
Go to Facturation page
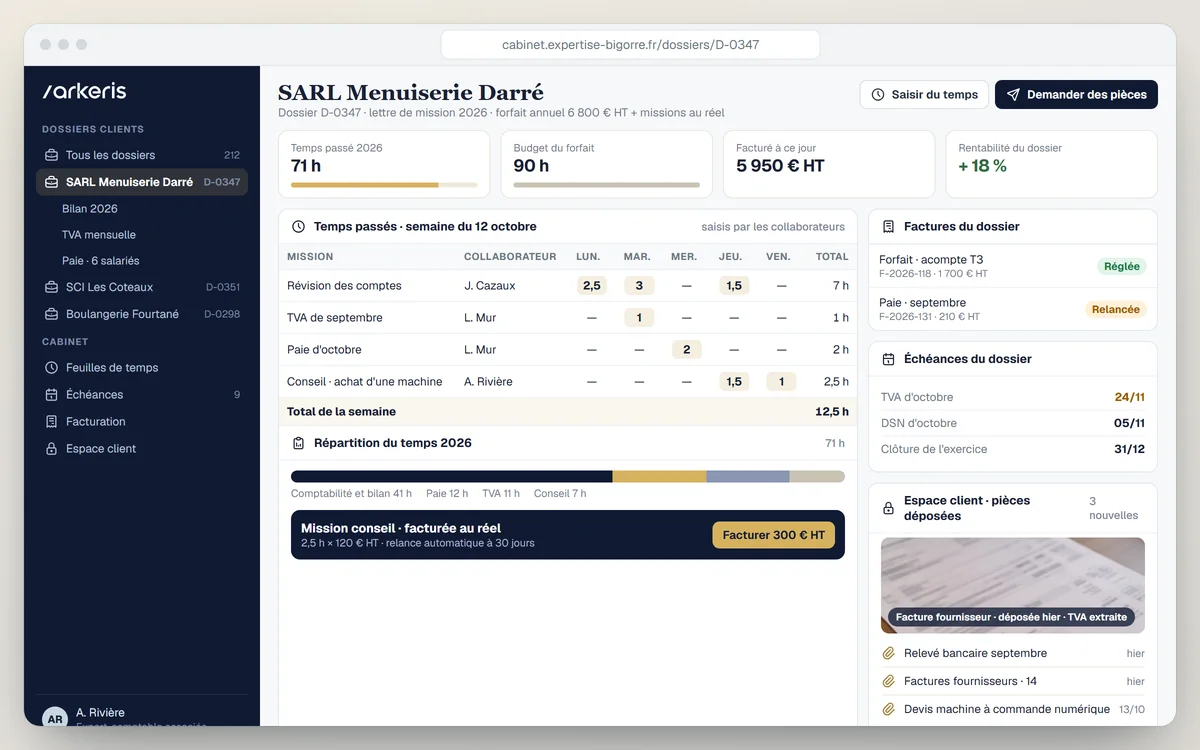click(x=142, y=422)
